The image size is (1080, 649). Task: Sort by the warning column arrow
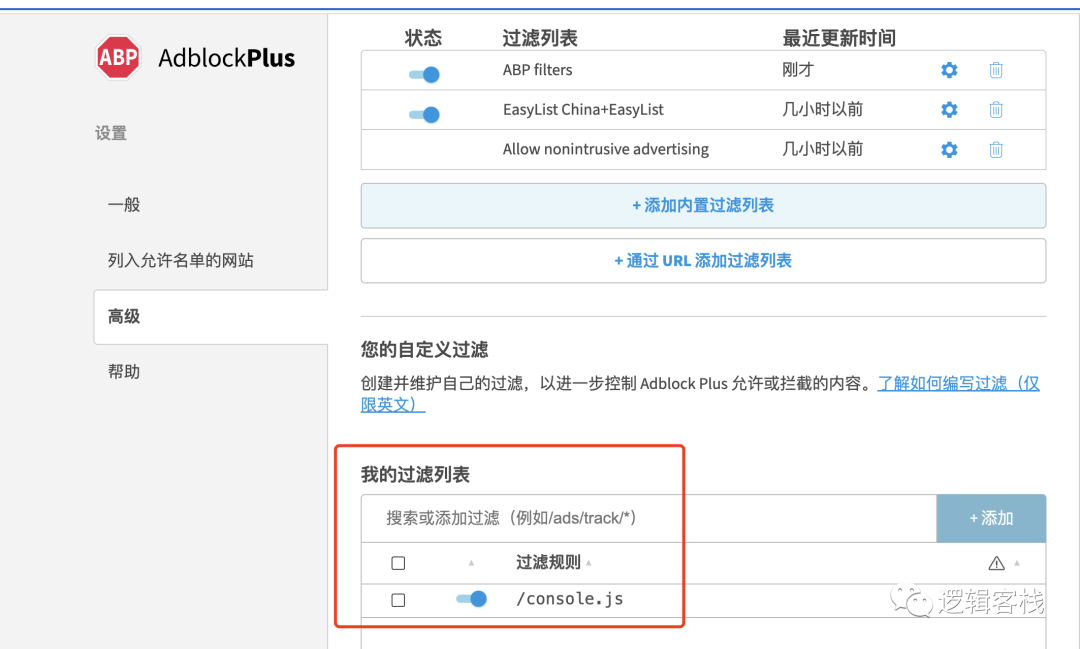coord(1017,563)
